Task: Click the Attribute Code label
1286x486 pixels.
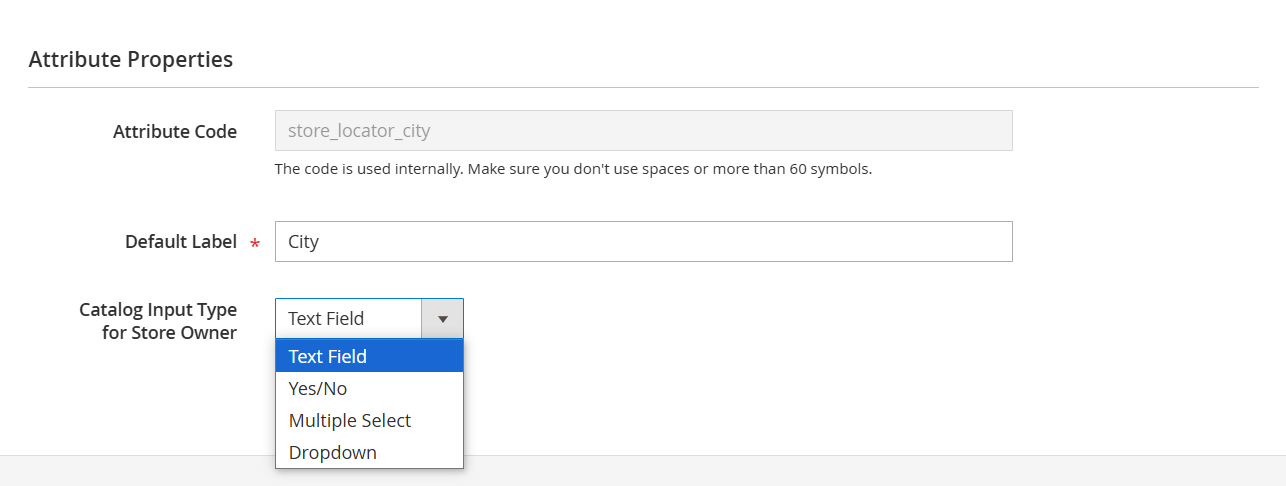Action: click(x=175, y=132)
